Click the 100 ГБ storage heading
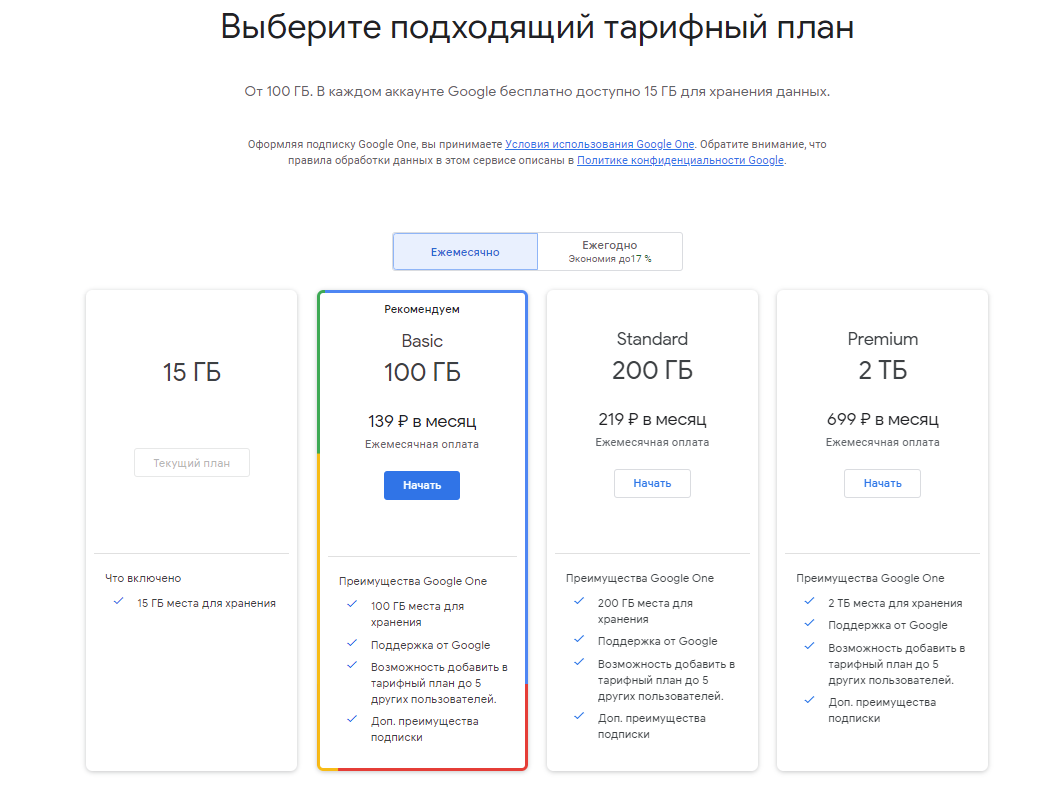This screenshot has height=800, width=1058. click(422, 372)
